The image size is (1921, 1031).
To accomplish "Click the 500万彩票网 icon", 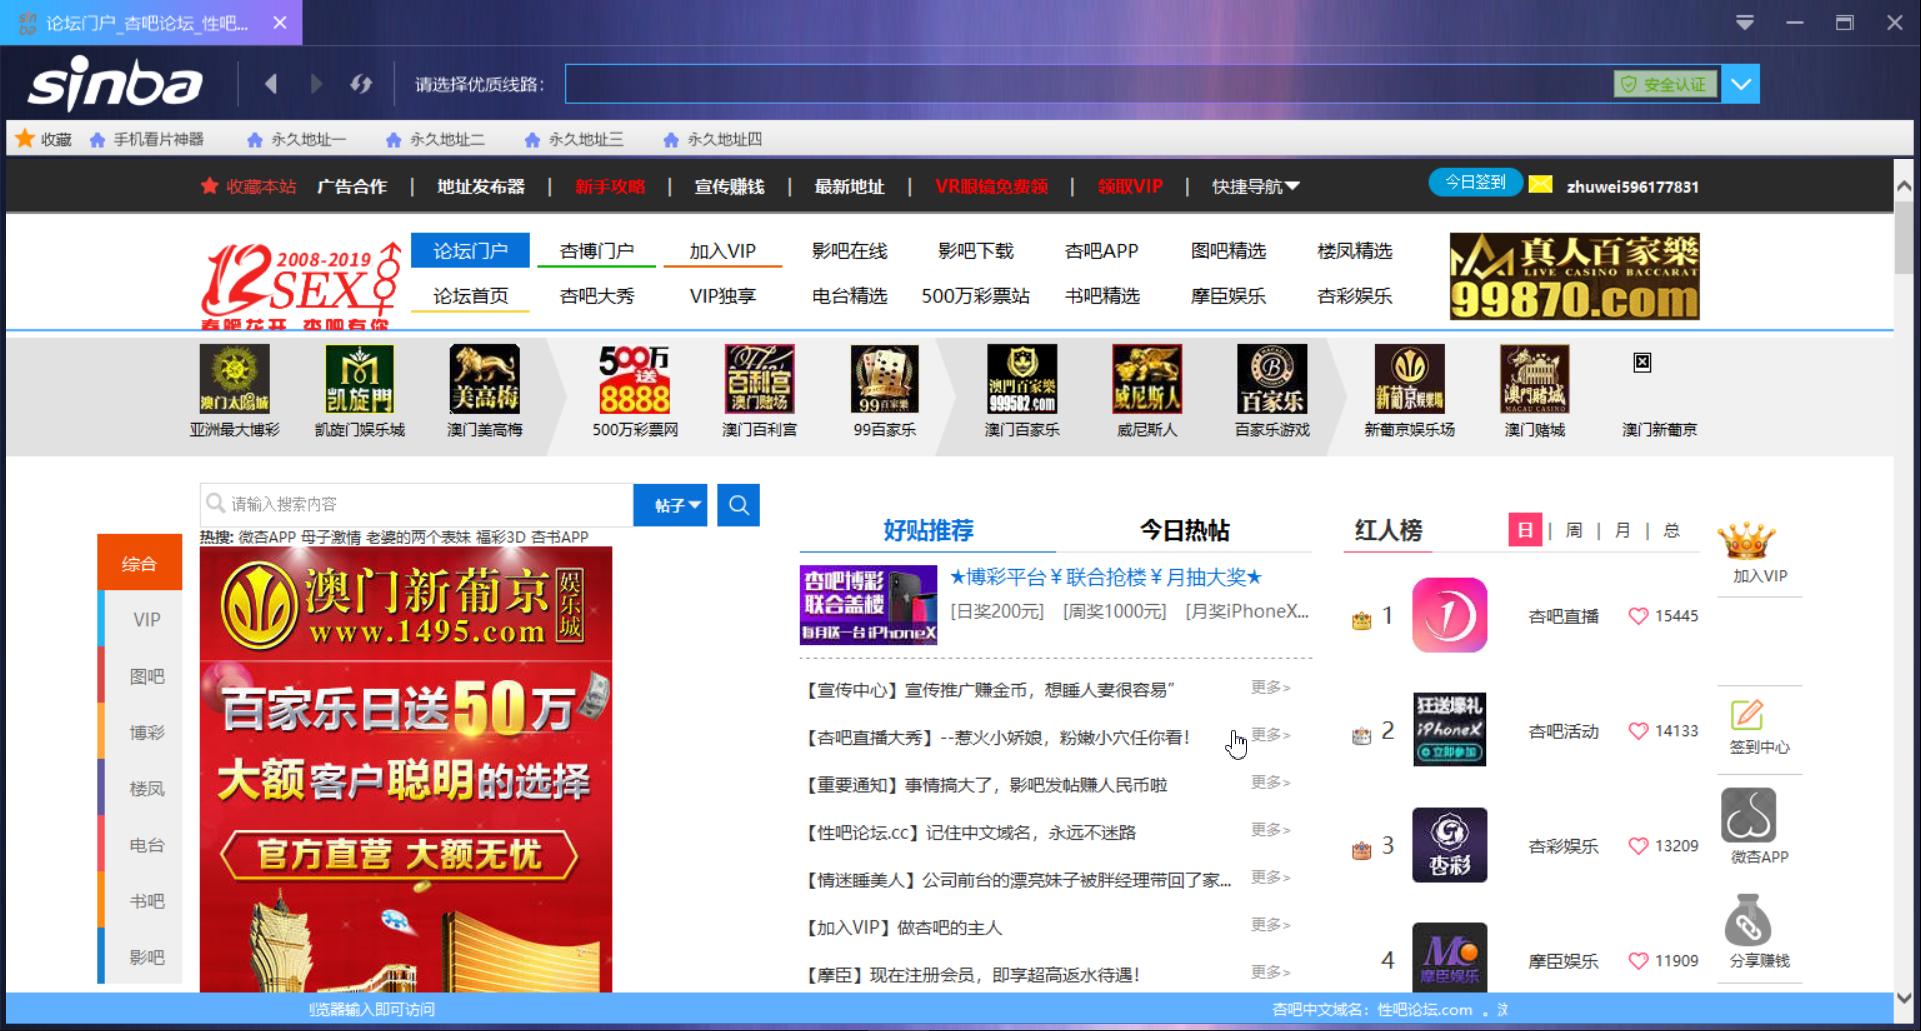I will (635, 380).
